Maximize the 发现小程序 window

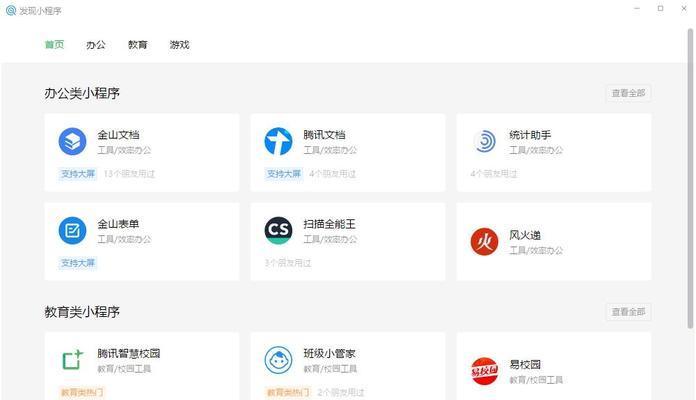tap(660, 8)
